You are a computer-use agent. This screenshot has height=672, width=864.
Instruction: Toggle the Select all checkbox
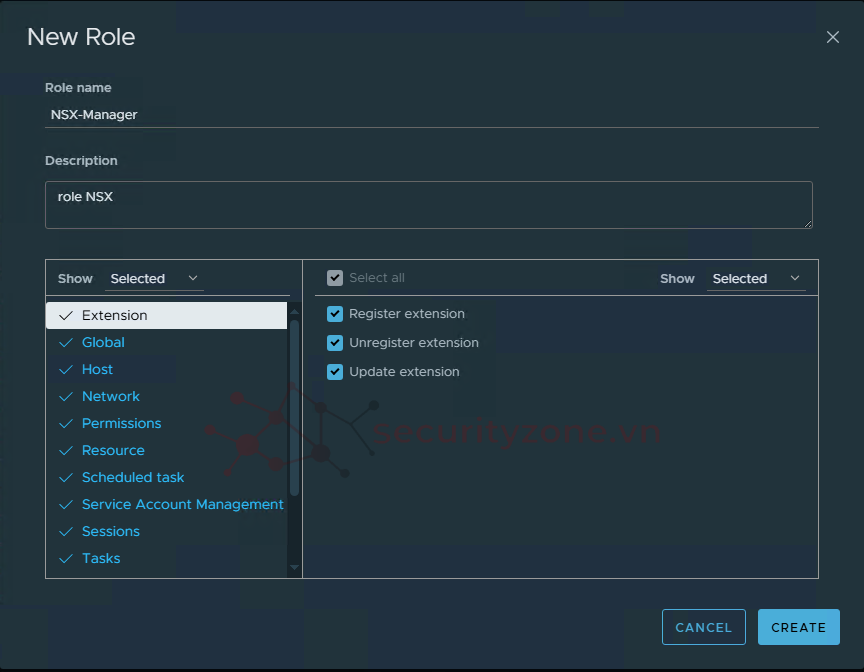click(x=335, y=278)
